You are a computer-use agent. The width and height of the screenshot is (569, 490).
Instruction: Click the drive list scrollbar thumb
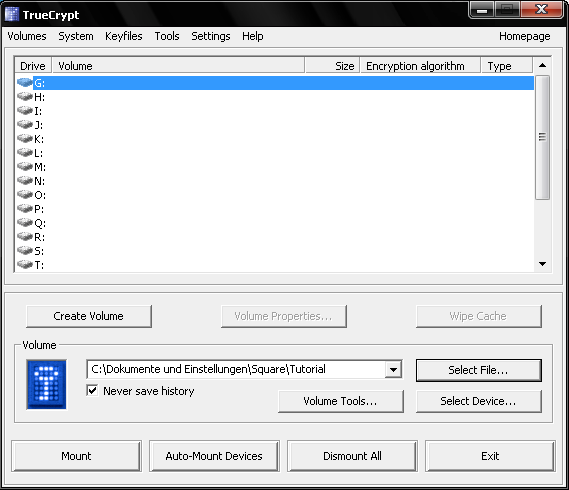[542, 137]
